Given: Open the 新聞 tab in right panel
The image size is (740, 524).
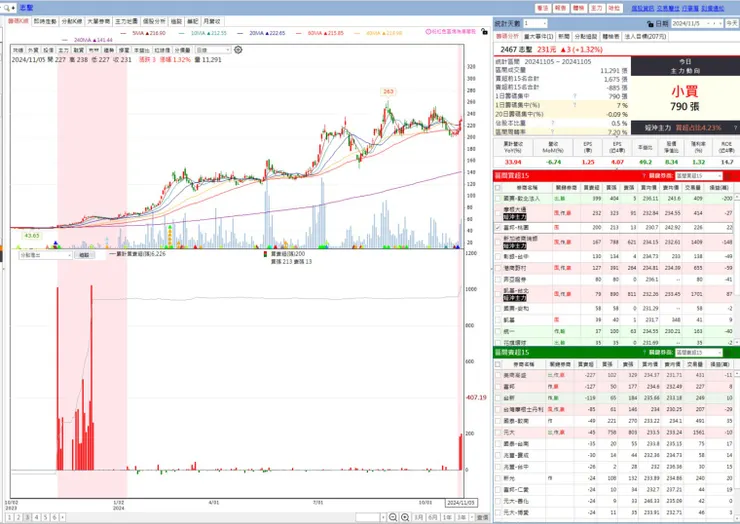Looking at the screenshot, I should click(563, 36).
